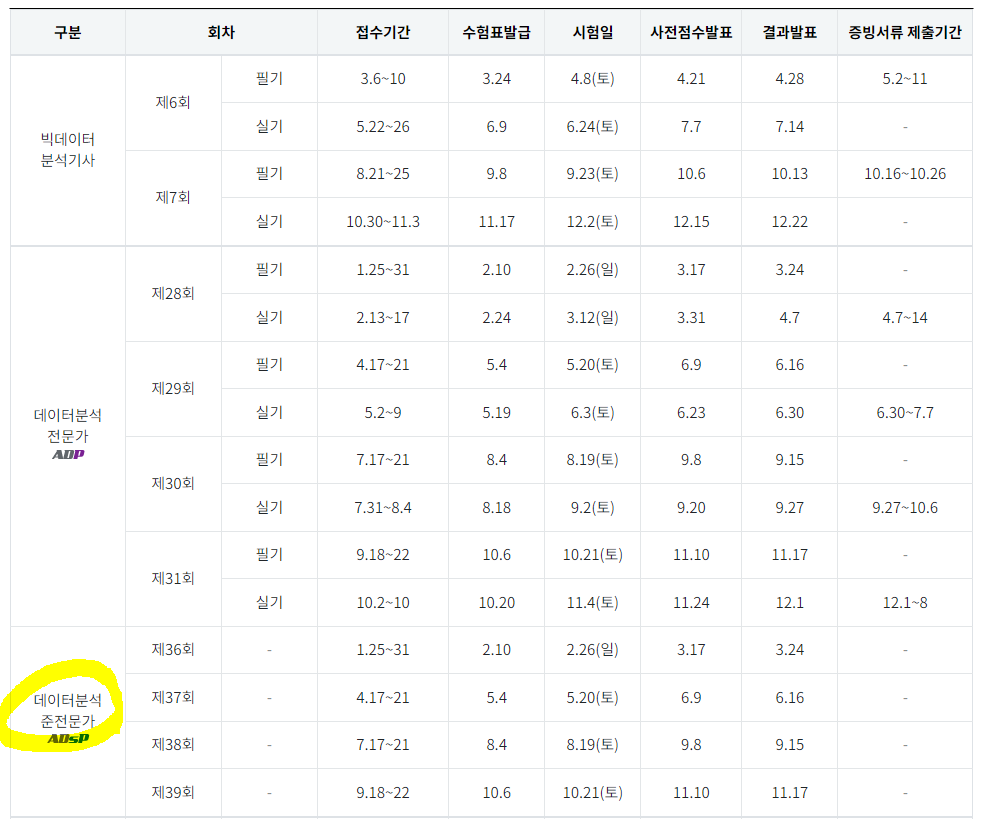Screen dimensions: 981x819
Task: Select the 접수기간 column header
Action: tap(383, 33)
